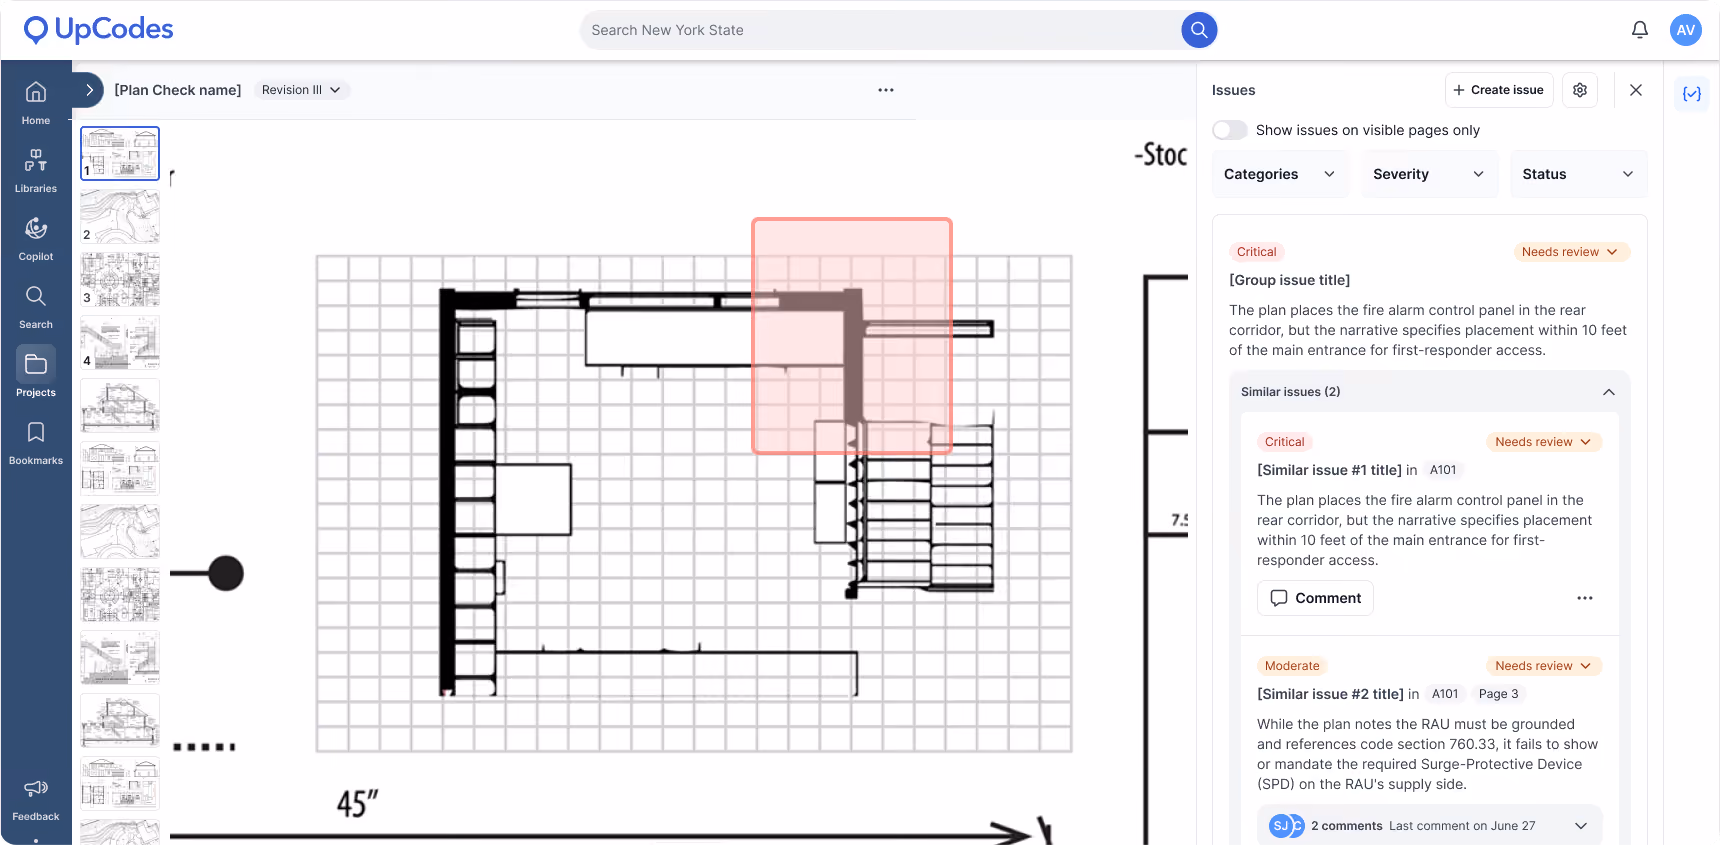Change Similar issue #1 Needs review status
The width and height of the screenshot is (1720, 845).
1544,442
